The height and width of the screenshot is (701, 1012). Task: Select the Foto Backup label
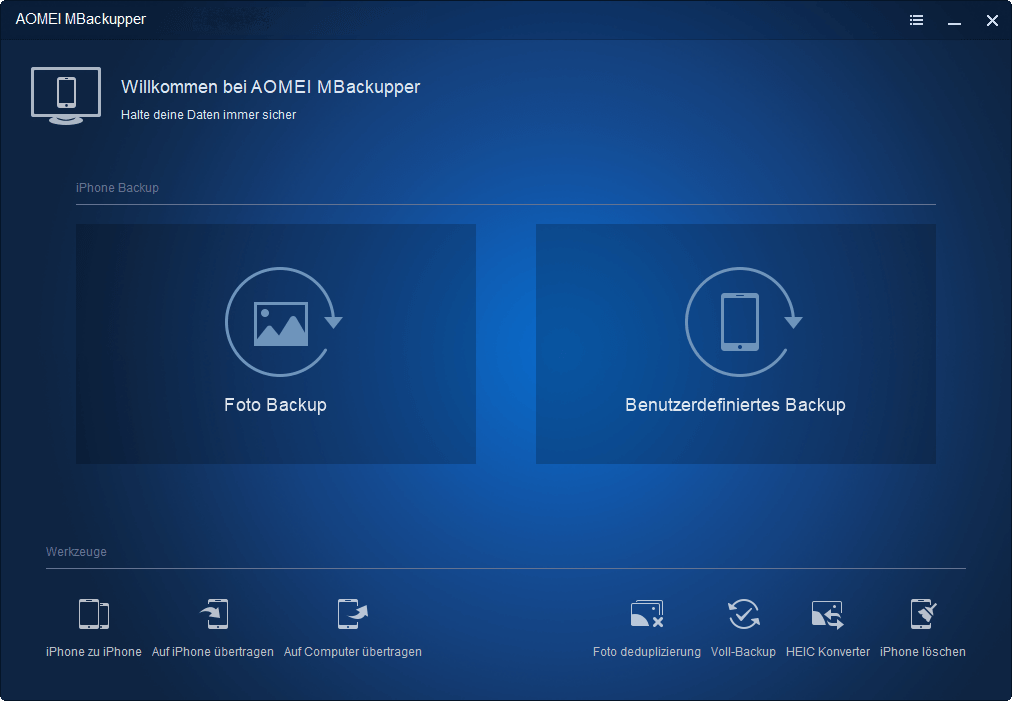276,405
